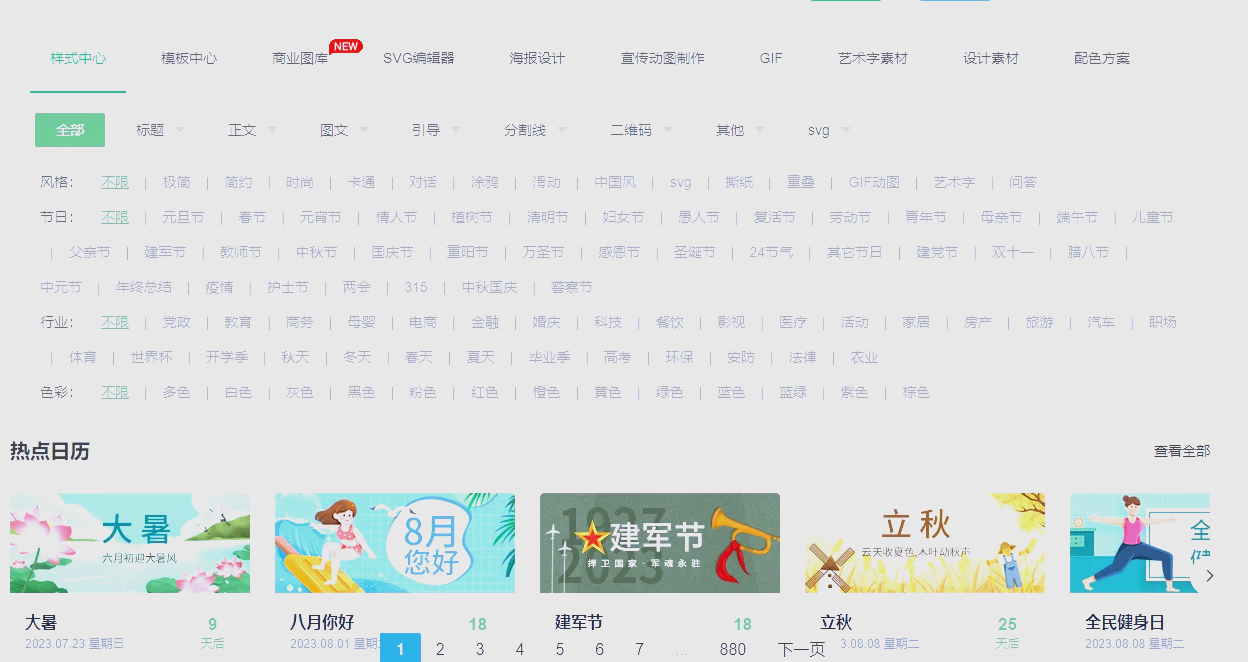Open the 建军节 banner thumbnail
This screenshot has width=1248, height=662.
coord(660,543)
